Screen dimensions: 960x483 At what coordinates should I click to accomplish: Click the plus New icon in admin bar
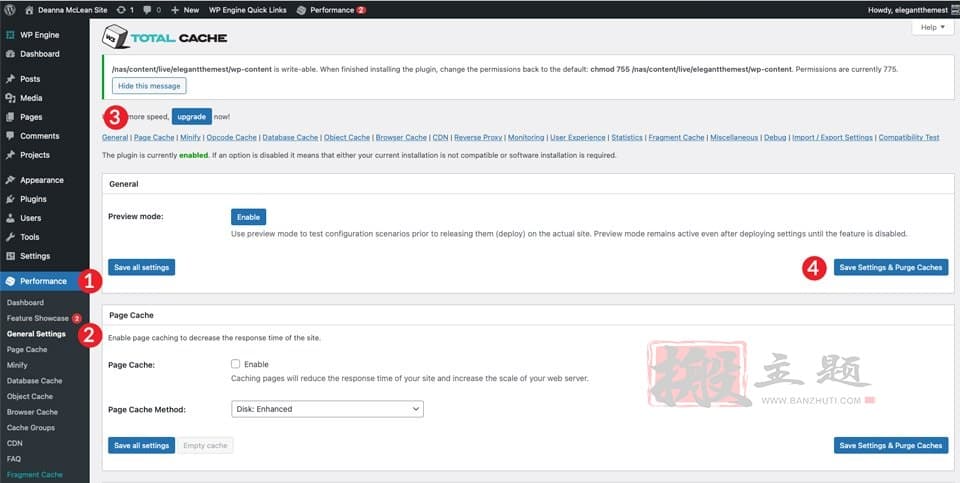(175, 10)
